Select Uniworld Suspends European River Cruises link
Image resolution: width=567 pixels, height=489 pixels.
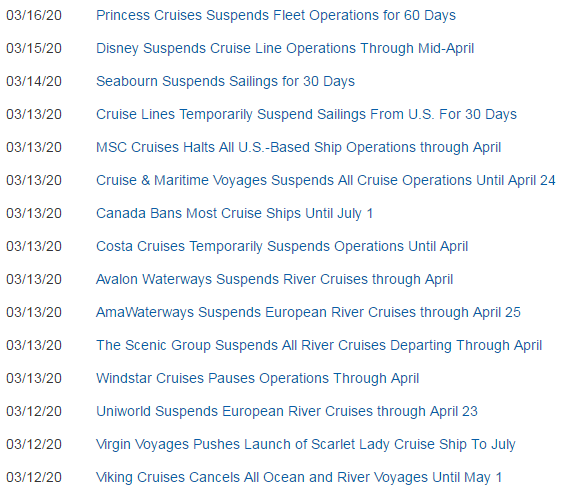tap(287, 412)
